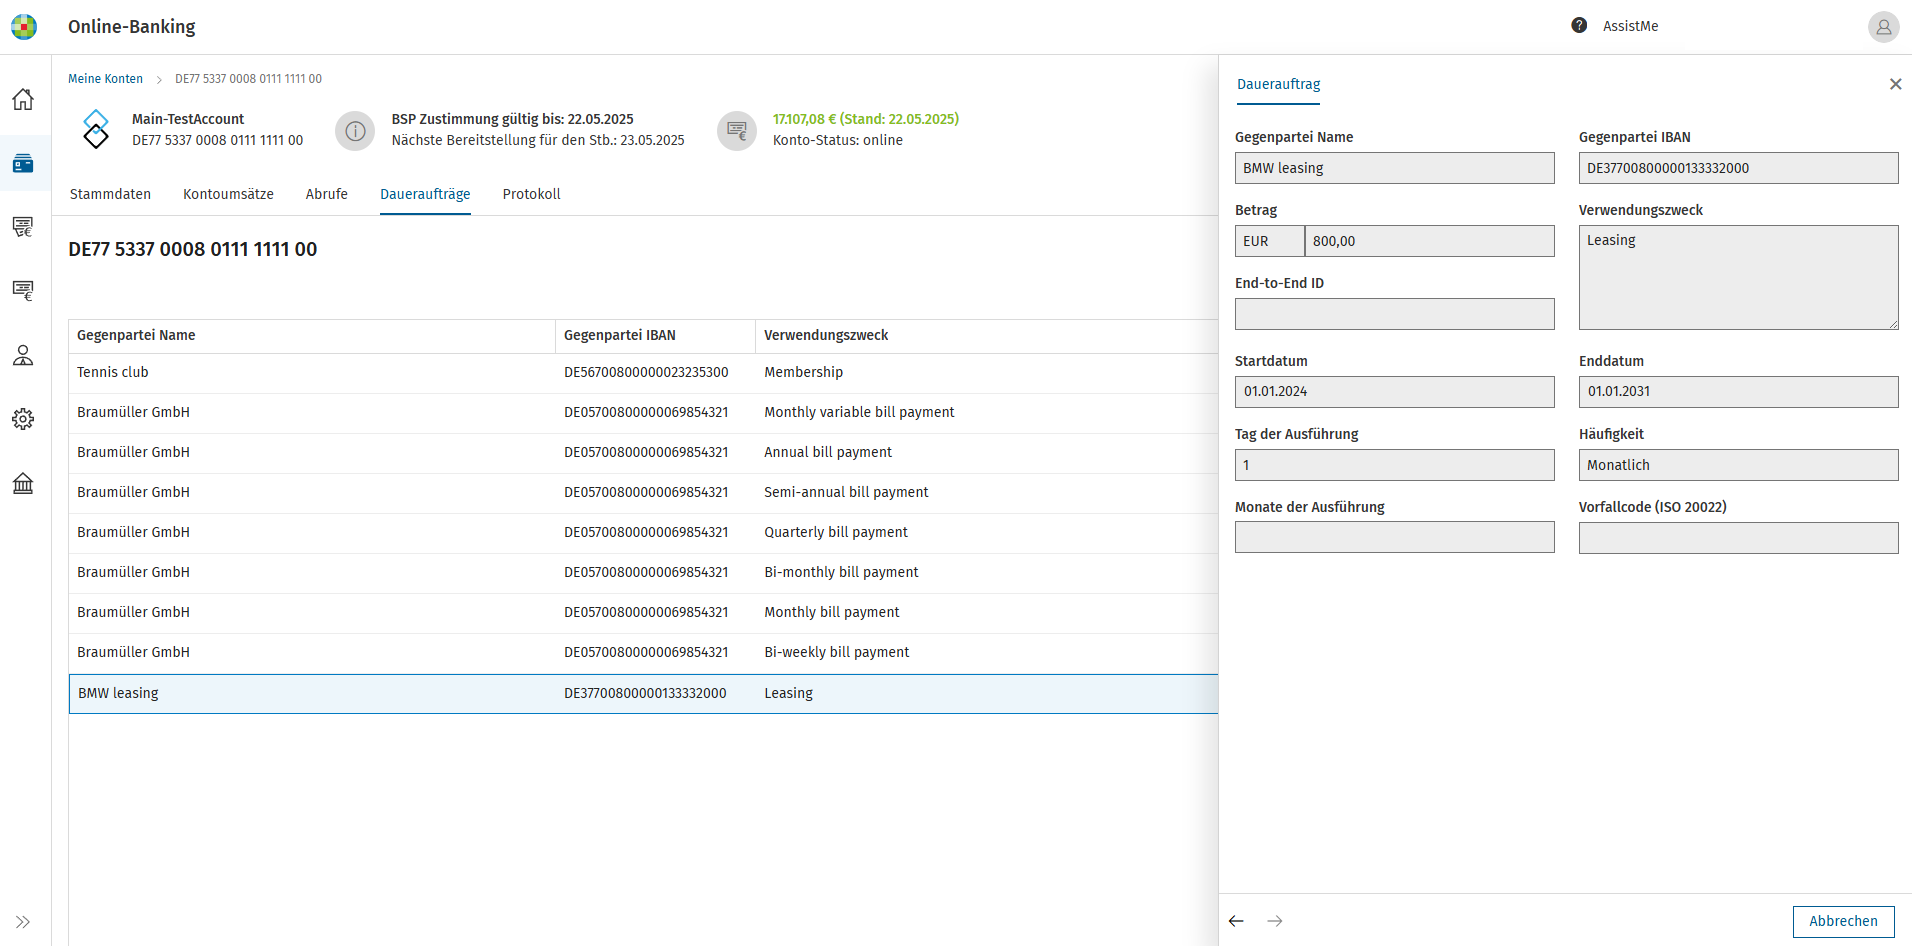This screenshot has width=1912, height=946.
Task: Click the AssistMe help question mark icon
Action: point(1579,26)
